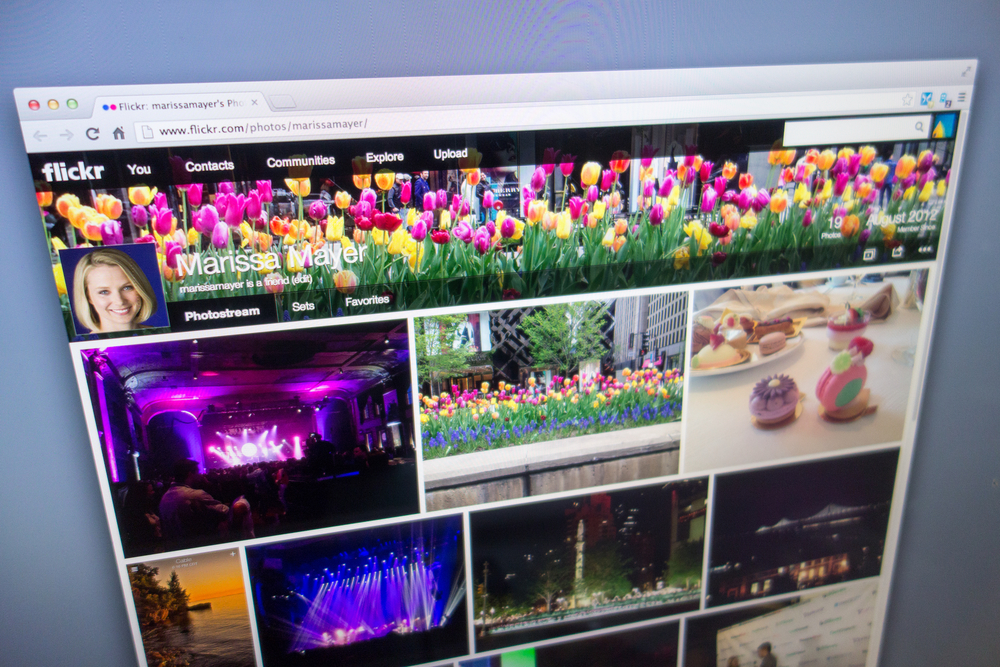
Task: Switch to the Favorites tab
Action: tap(367, 300)
